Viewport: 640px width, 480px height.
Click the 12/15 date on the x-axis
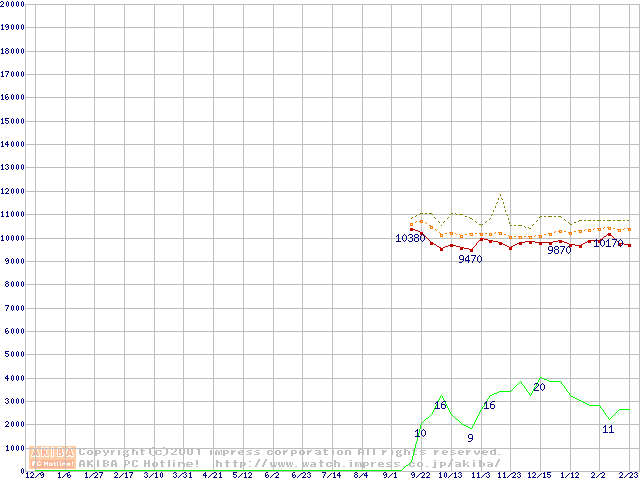(540, 475)
